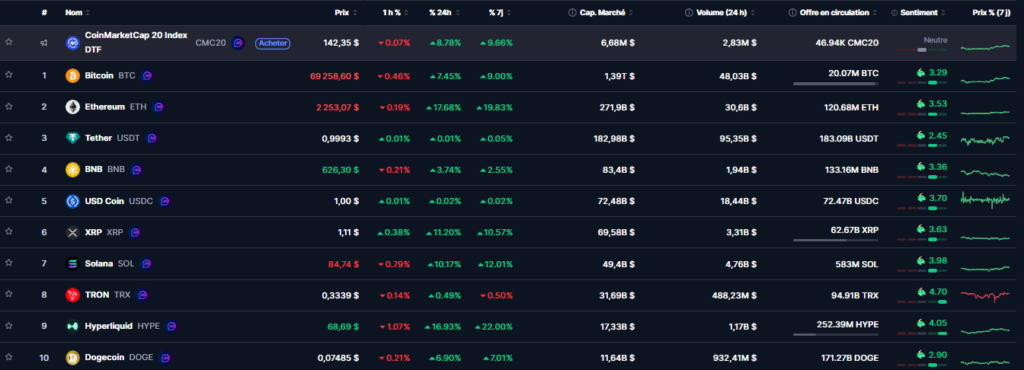Toggle the watchlist star for Ethereum
The height and width of the screenshot is (370, 1024).
(8, 106)
